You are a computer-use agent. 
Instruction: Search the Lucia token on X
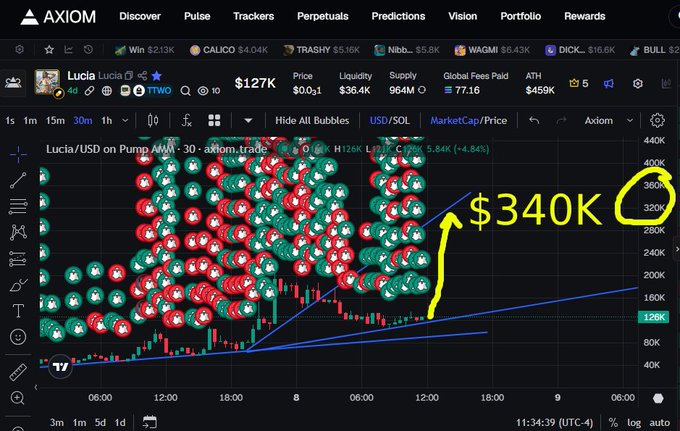pyautogui.click(x=185, y=91)
